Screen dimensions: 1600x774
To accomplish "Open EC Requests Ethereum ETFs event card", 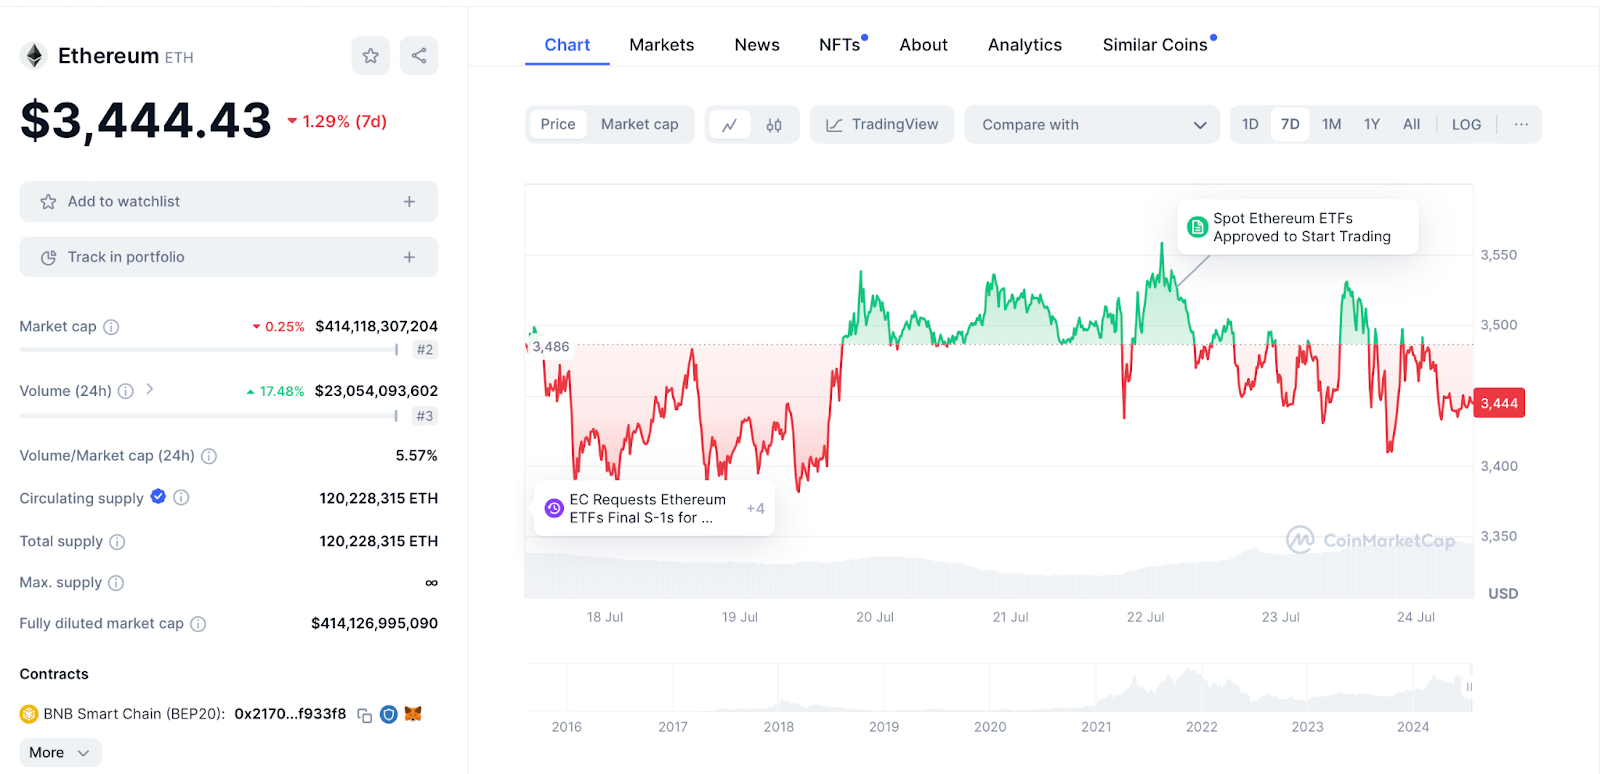I will click(654, 508).
